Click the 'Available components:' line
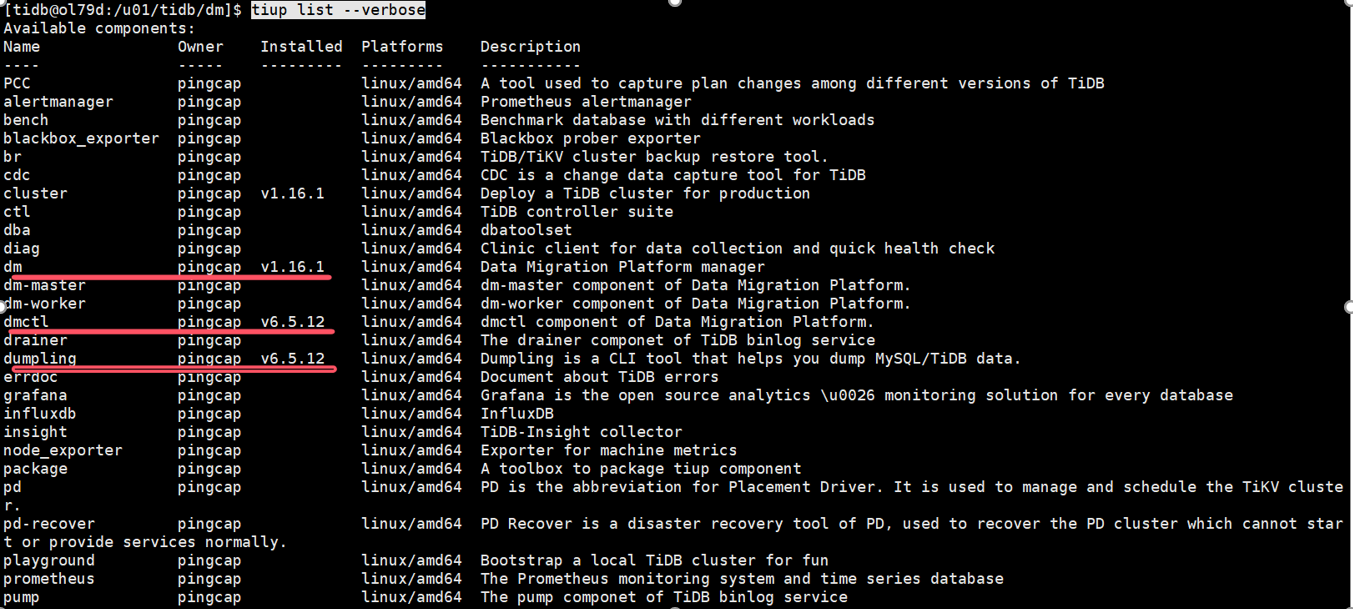Screen dimensions: 1353x609 click(x=99, y=28)
